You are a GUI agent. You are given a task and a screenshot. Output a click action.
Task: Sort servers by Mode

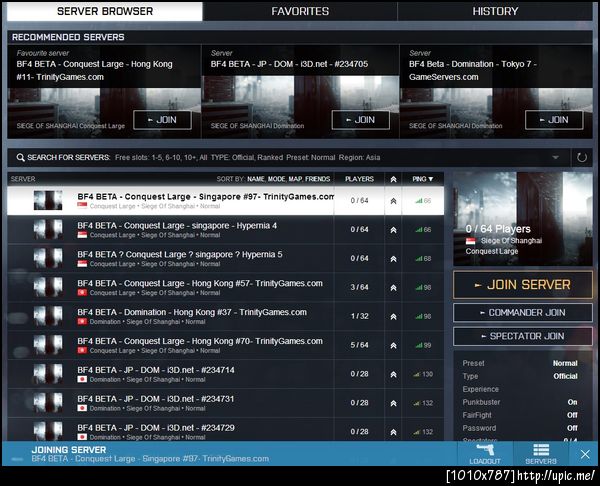(276, 179)
